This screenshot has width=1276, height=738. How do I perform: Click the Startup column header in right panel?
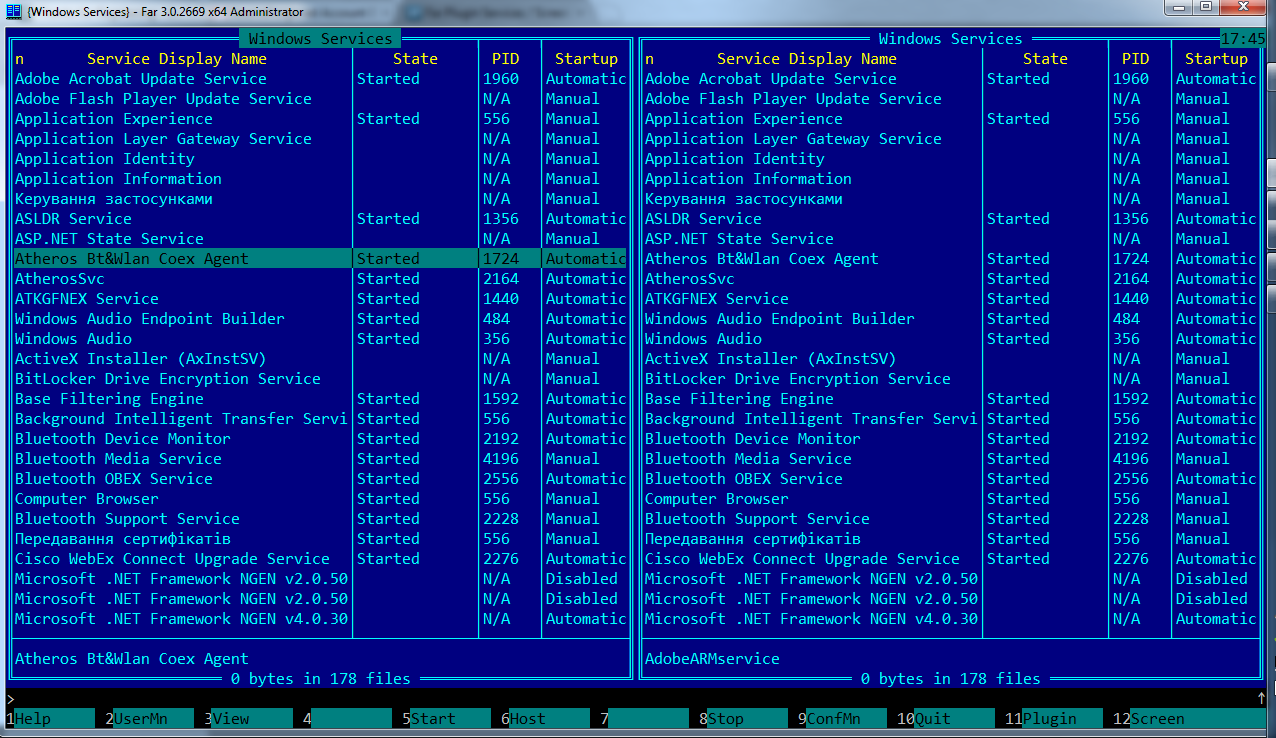click(x=1215, y=59)
